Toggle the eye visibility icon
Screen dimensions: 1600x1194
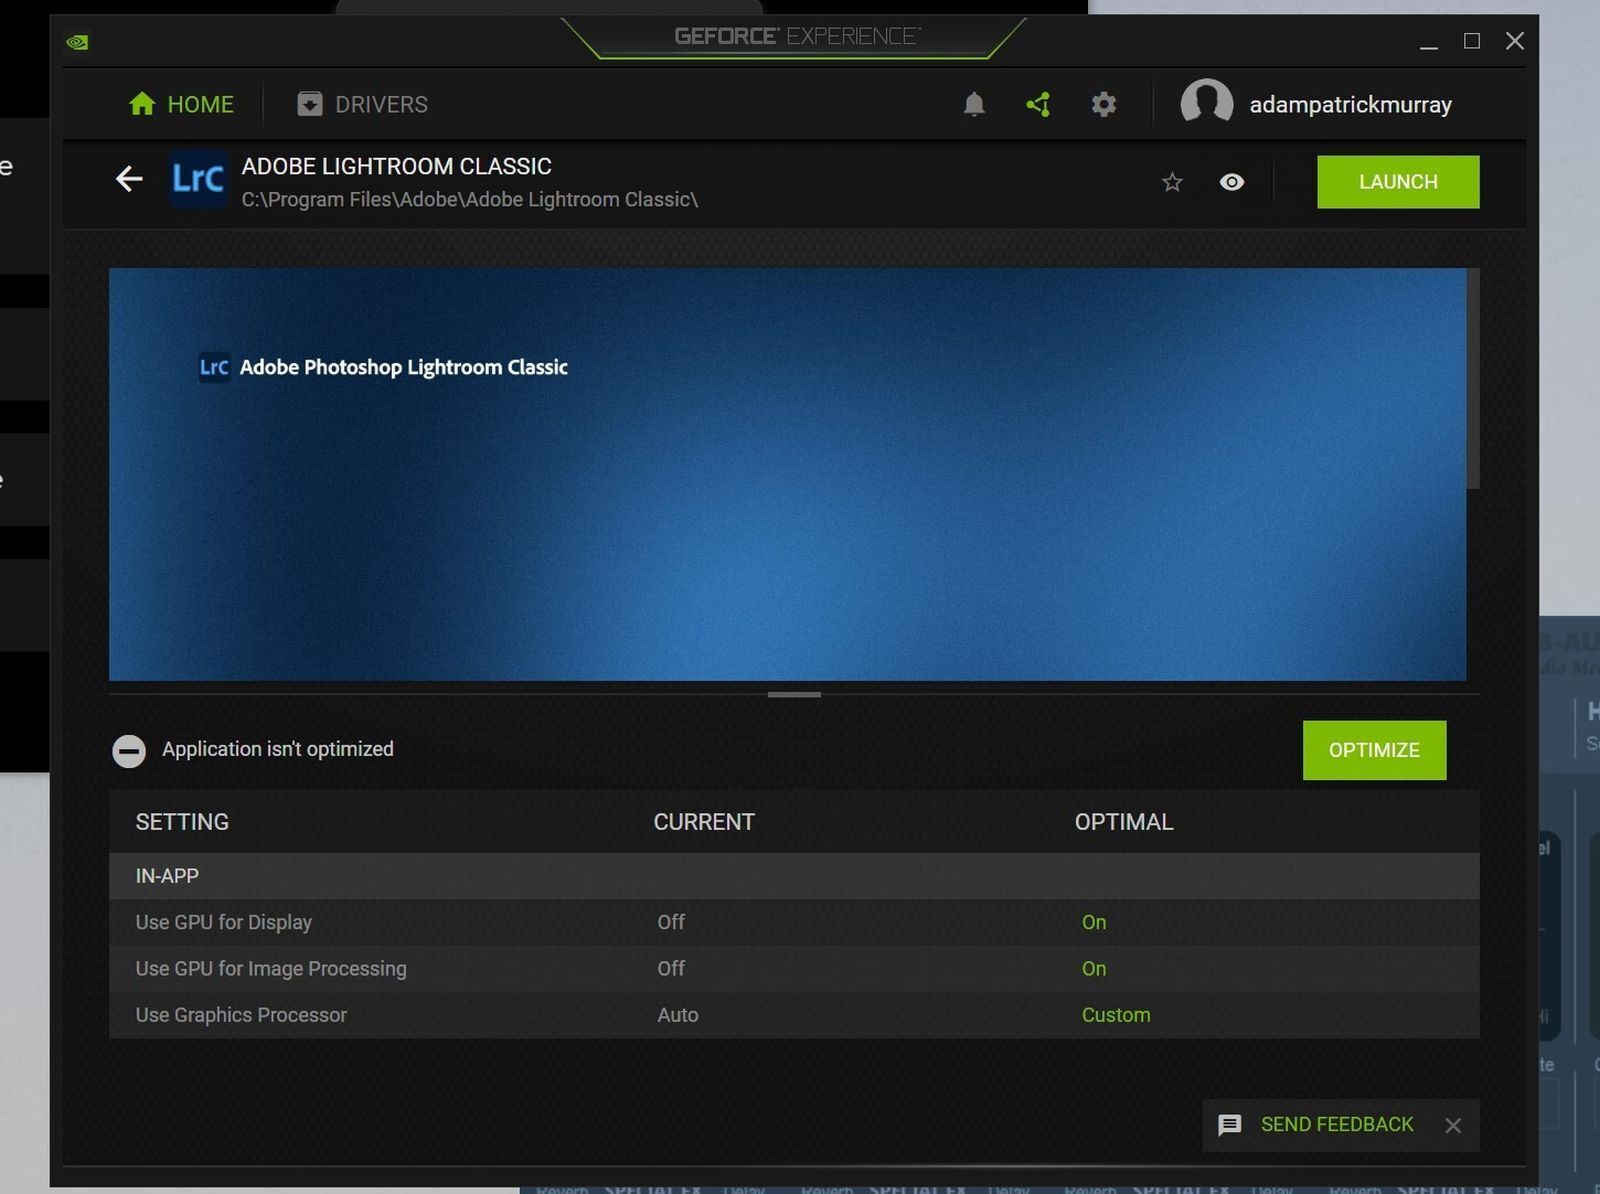pos(1232,182)
